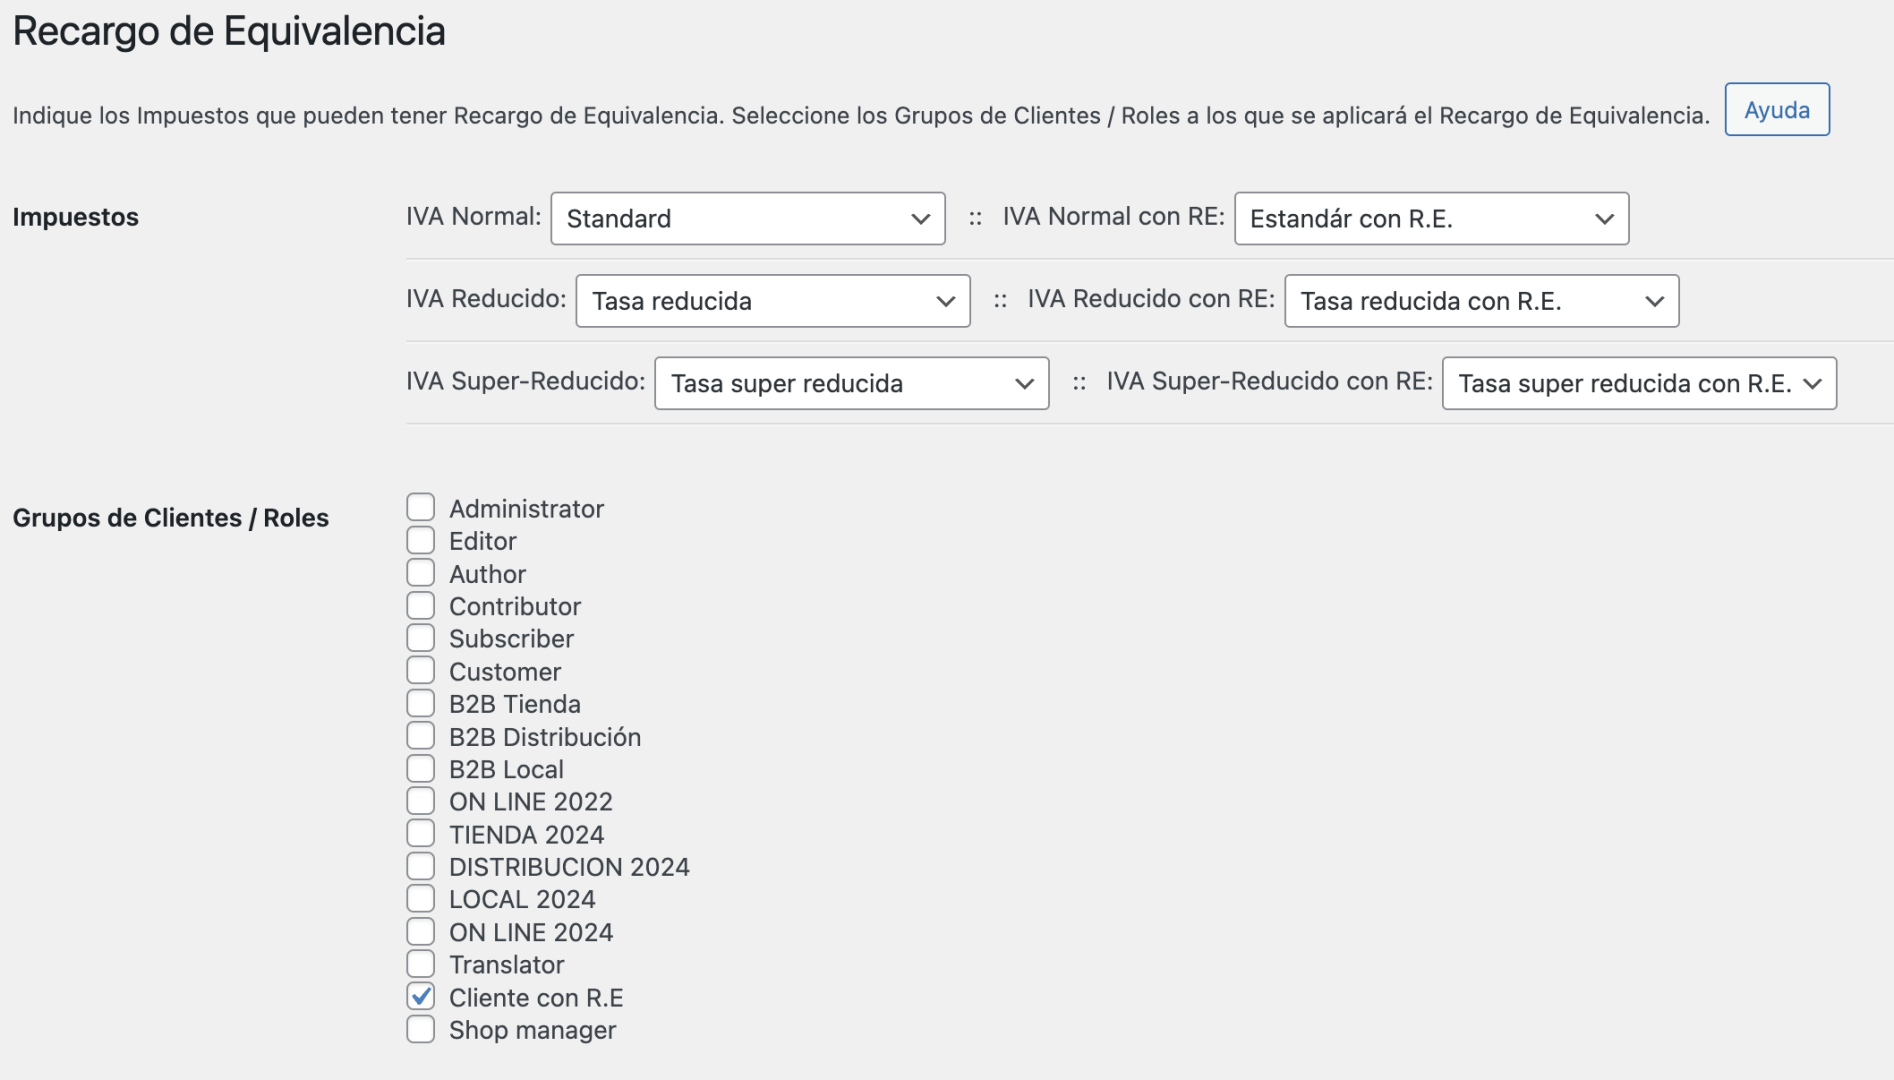Check the B2B Distribución checkbox

[421, 736]
